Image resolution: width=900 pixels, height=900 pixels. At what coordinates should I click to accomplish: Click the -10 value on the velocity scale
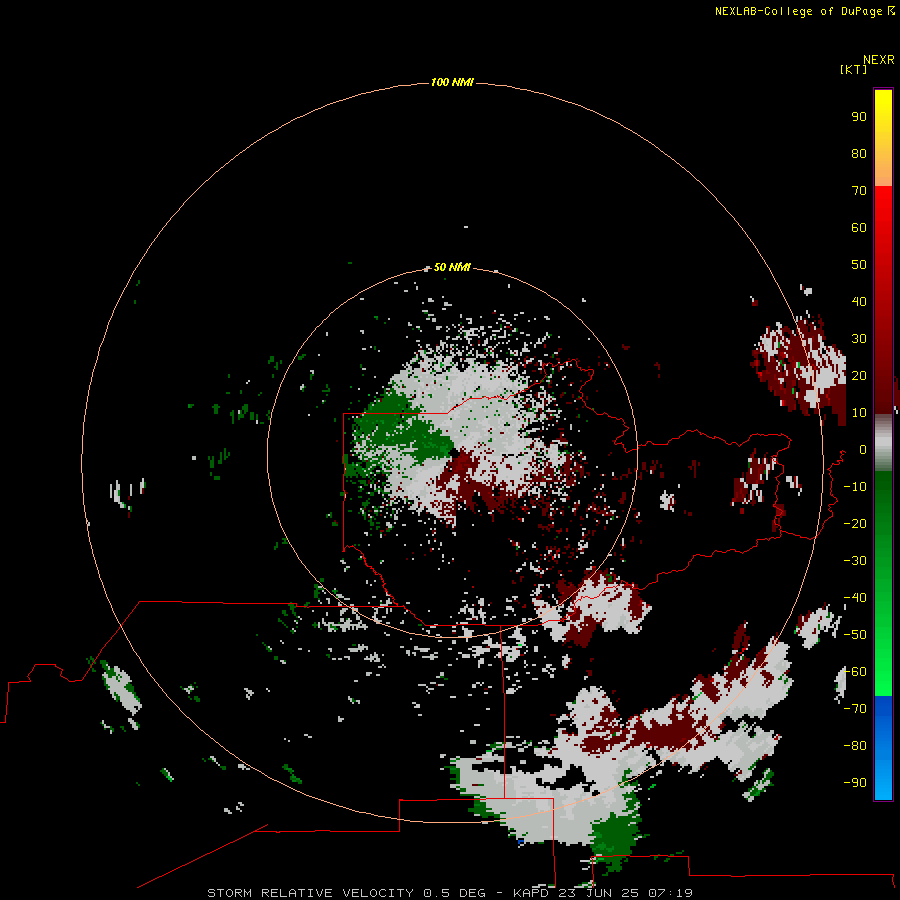(855, 487)
